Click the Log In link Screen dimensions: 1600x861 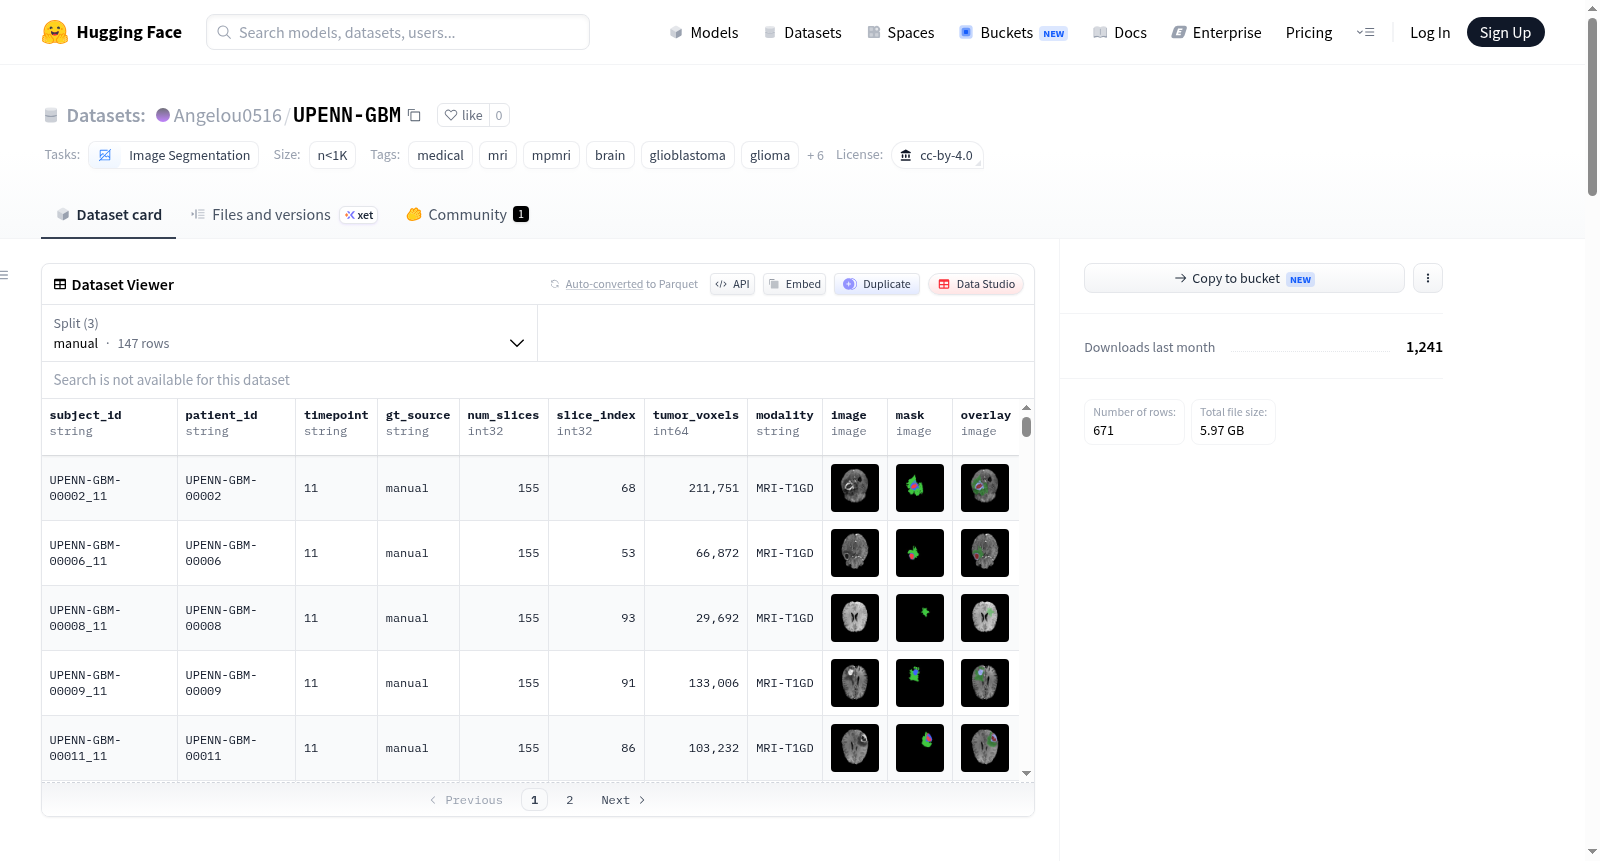click(1430, 32)
